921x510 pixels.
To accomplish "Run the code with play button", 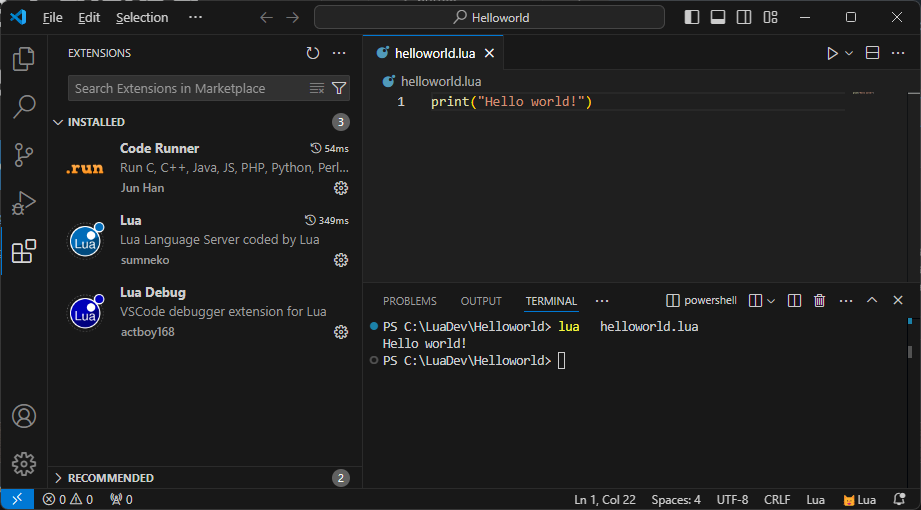I will pyautogui.click(x=832, y=53).
